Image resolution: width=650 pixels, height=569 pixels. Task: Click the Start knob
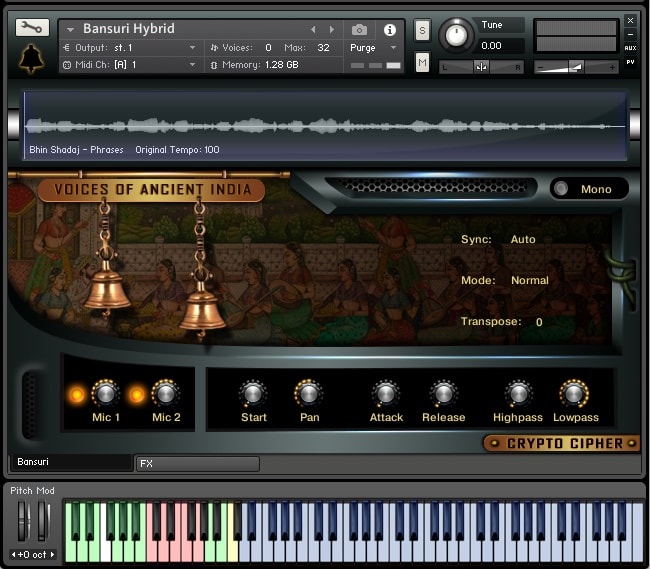tap(253, 393)
